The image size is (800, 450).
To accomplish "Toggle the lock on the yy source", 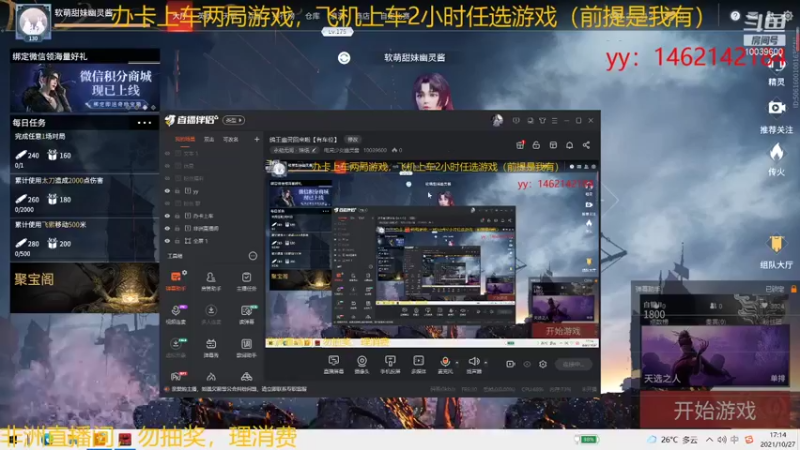I will [x=178, y=191].
